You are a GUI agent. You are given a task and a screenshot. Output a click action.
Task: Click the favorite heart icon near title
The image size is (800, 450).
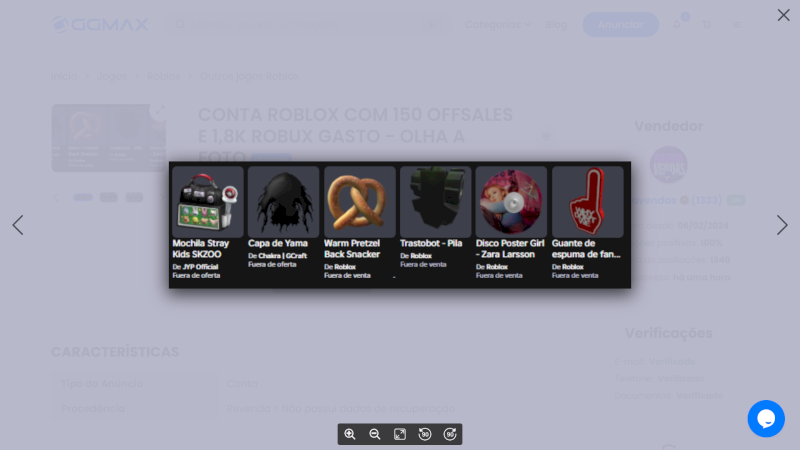(x=546, y=136)
